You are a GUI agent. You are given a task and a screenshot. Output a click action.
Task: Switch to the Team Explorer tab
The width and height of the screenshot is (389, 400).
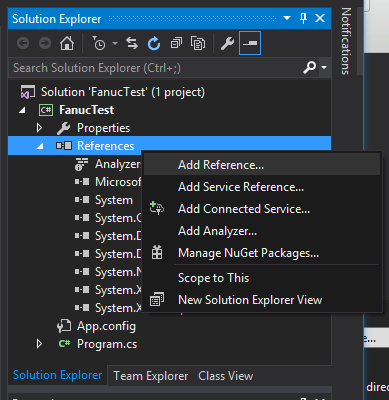point(151,376)
